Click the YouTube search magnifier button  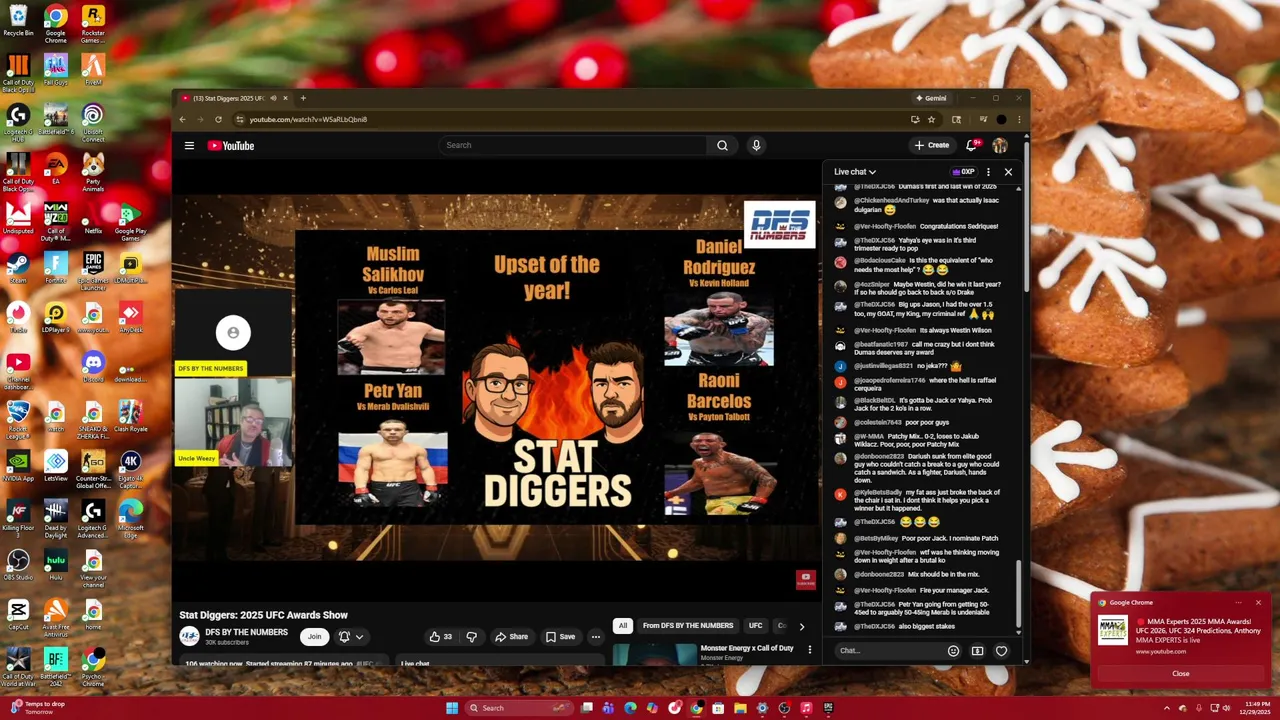722,145
